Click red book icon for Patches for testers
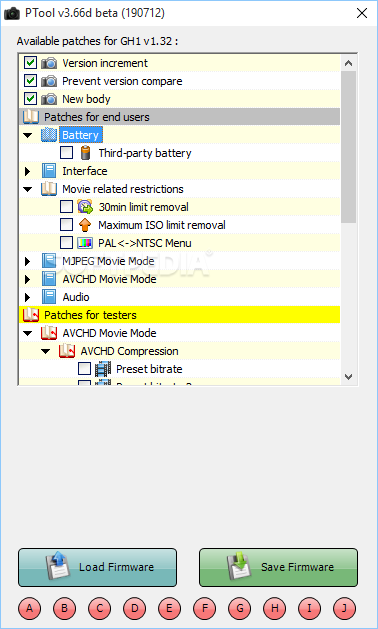378x629 pixels. tap(31, 315)
